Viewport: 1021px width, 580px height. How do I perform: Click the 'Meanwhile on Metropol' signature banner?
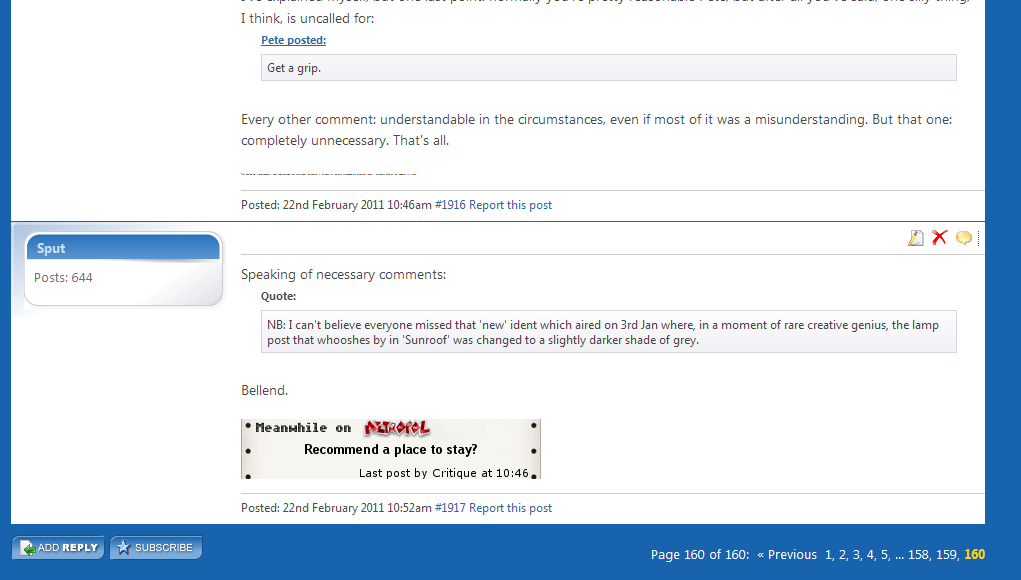click(391, 449)
